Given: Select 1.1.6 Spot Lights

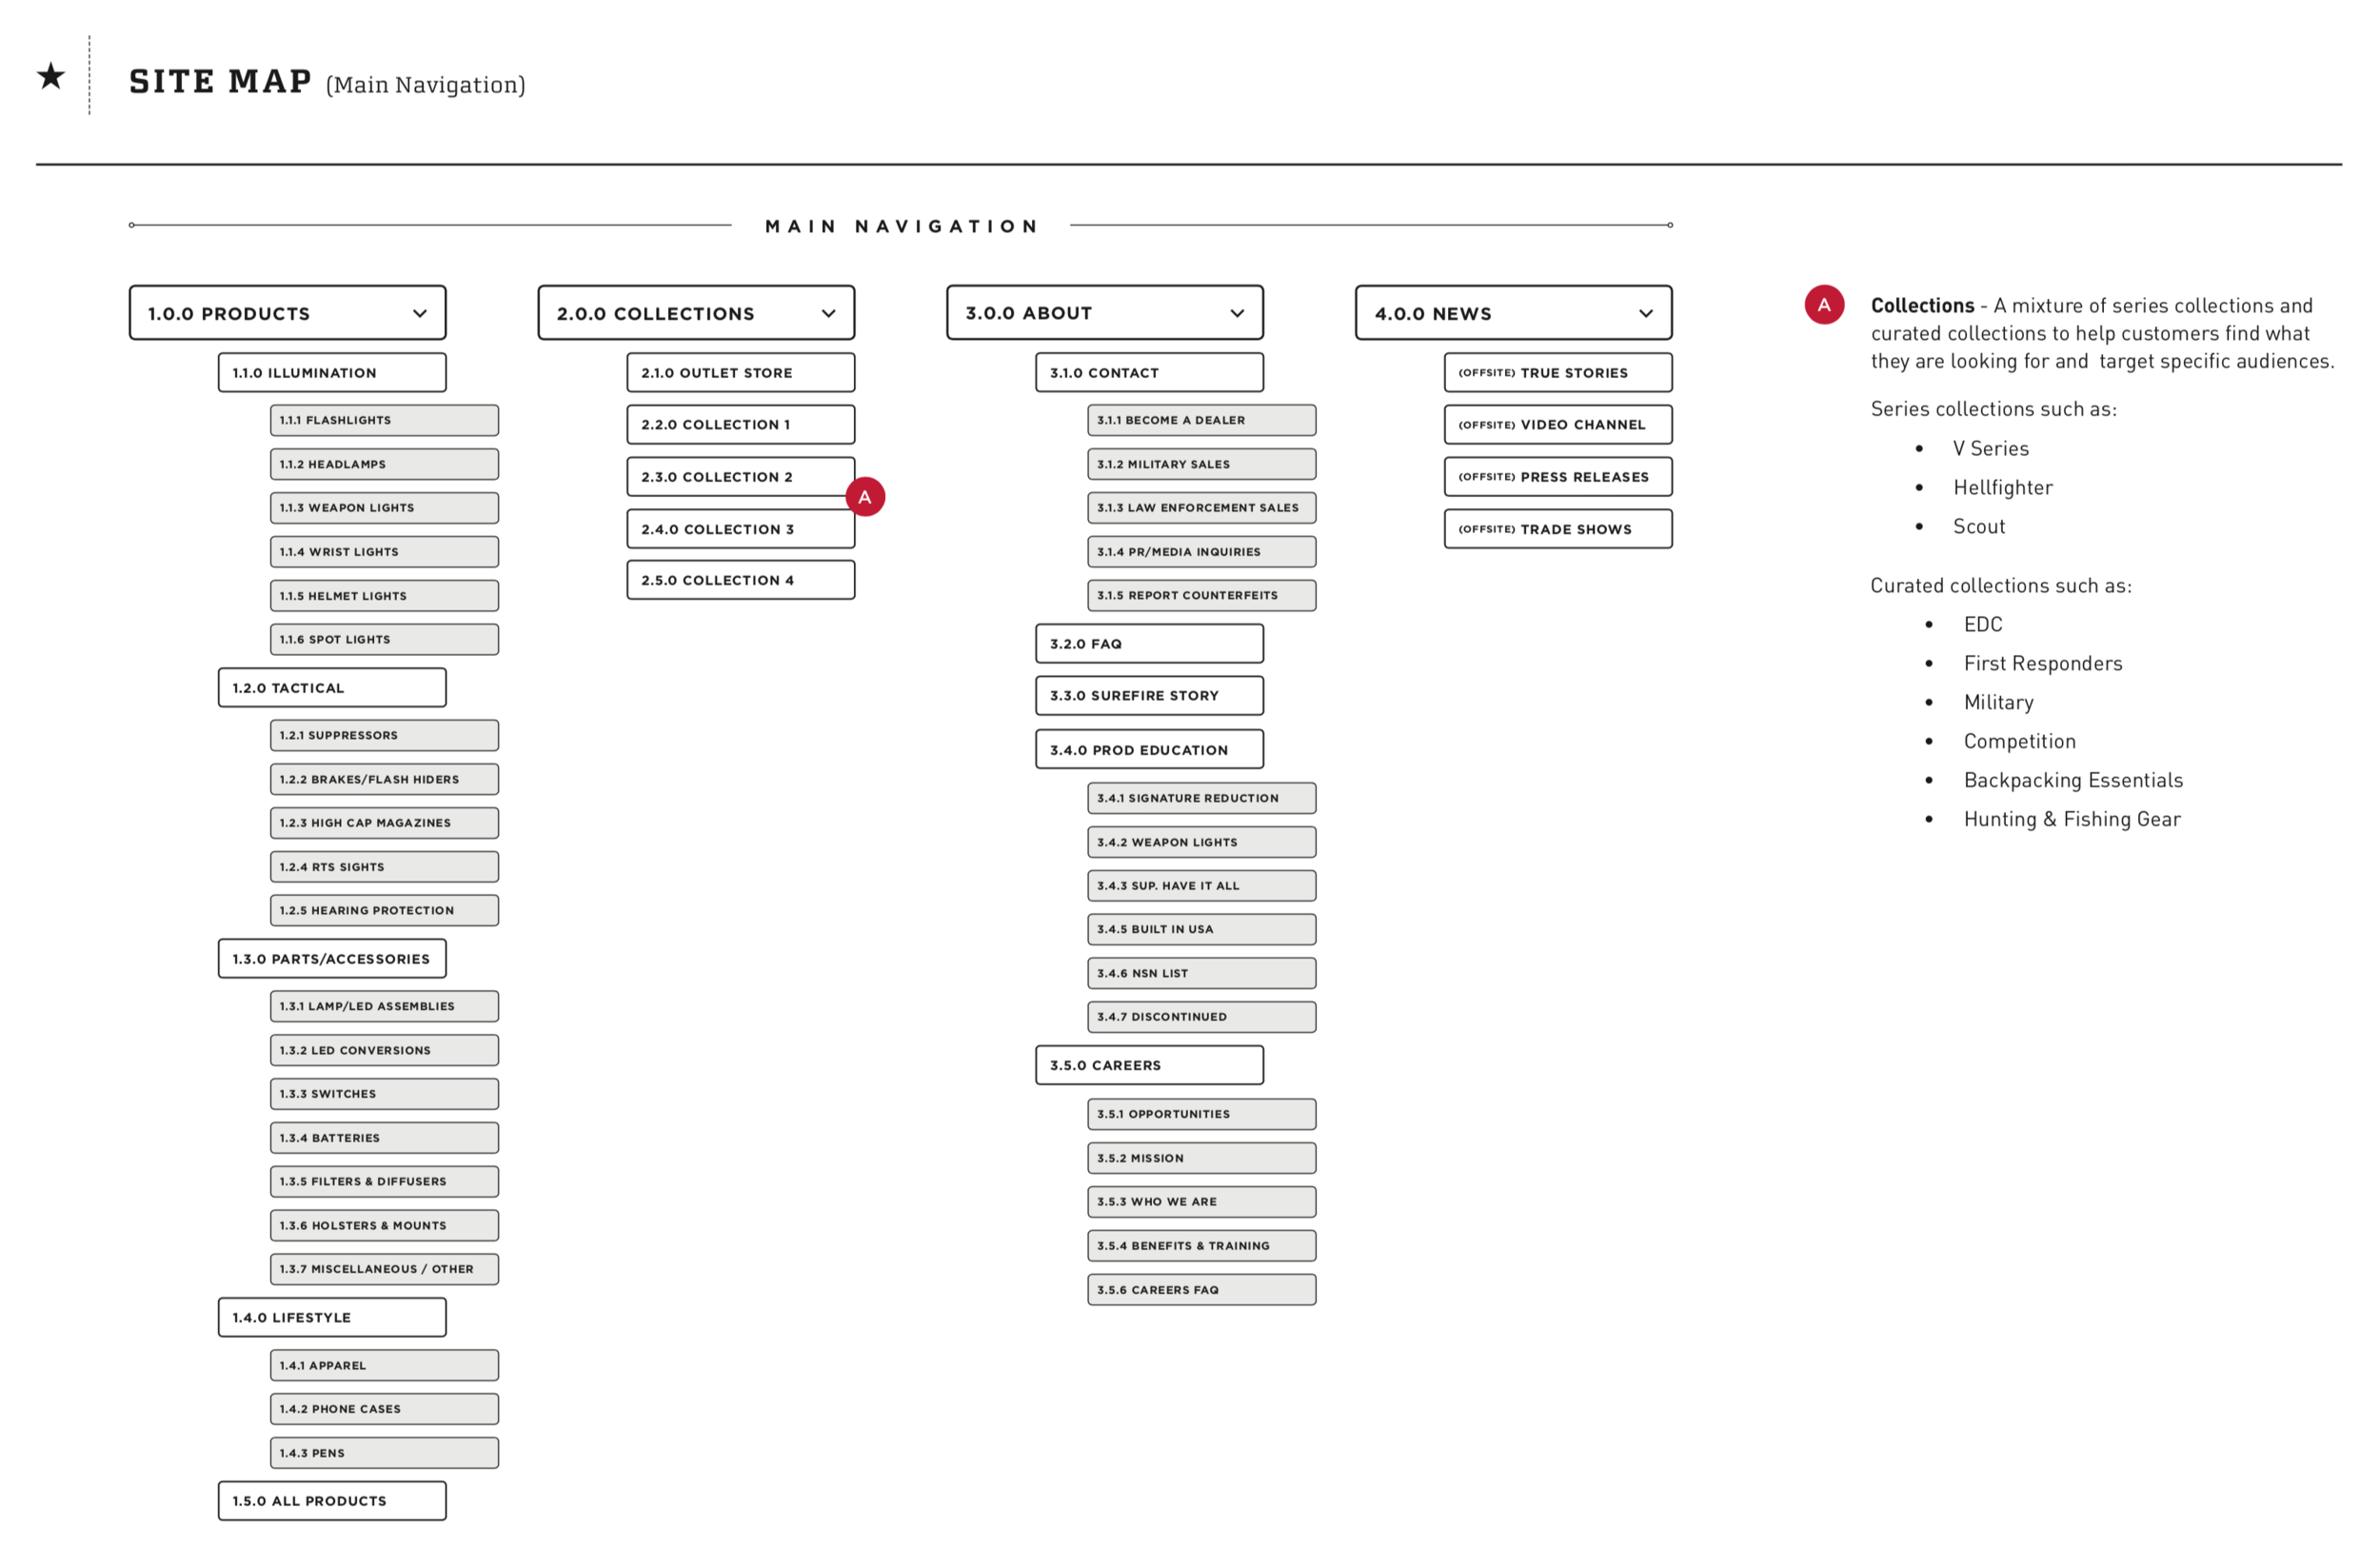Looking at the screenshot, I should coord(384,640).
